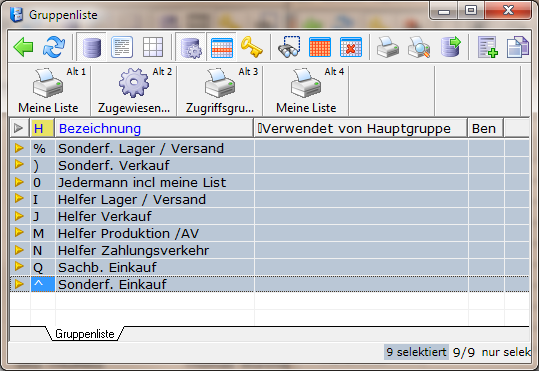
Task: Switch to the form view icon
Action: point(122,47)
